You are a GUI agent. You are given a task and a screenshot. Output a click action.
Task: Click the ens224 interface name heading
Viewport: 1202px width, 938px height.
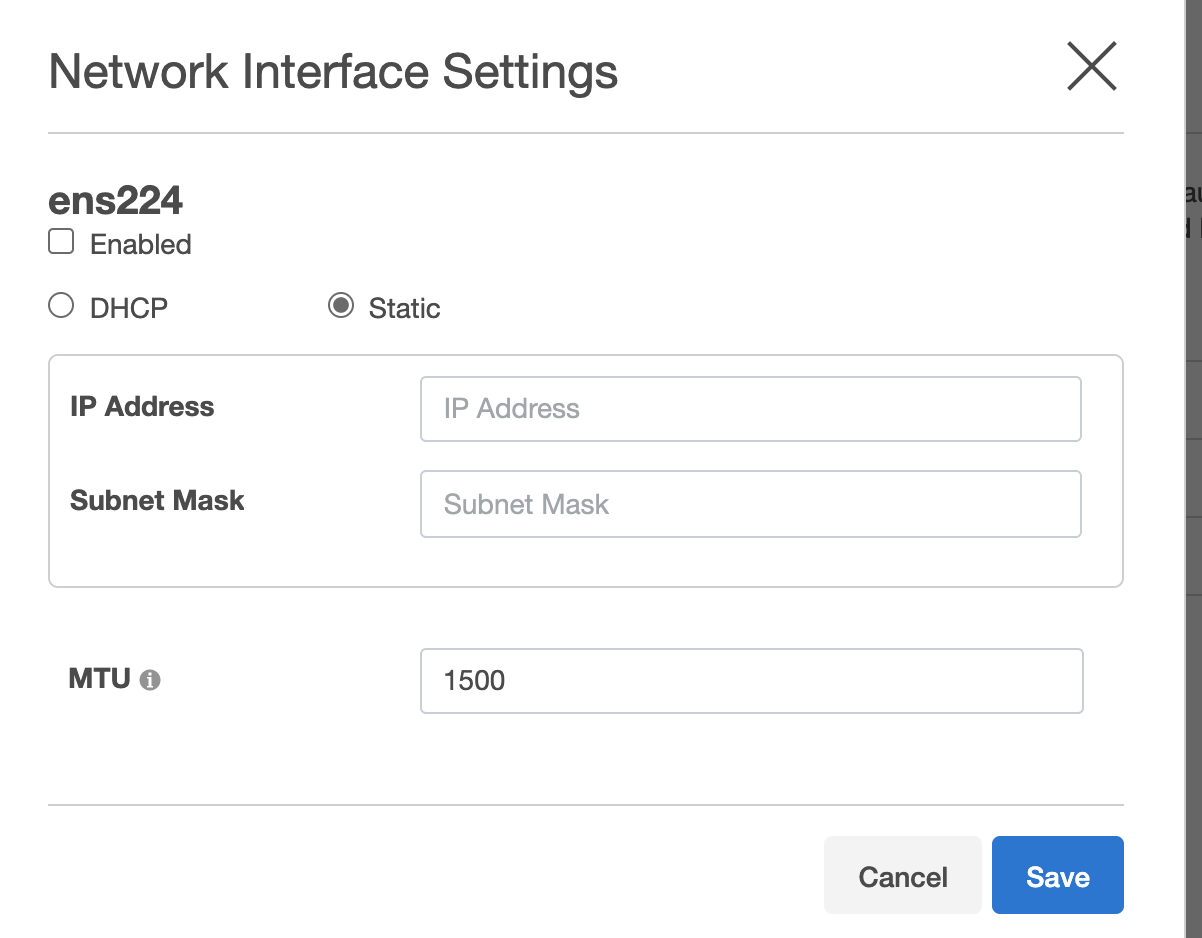pyautogui.click(x=115, y=200)
